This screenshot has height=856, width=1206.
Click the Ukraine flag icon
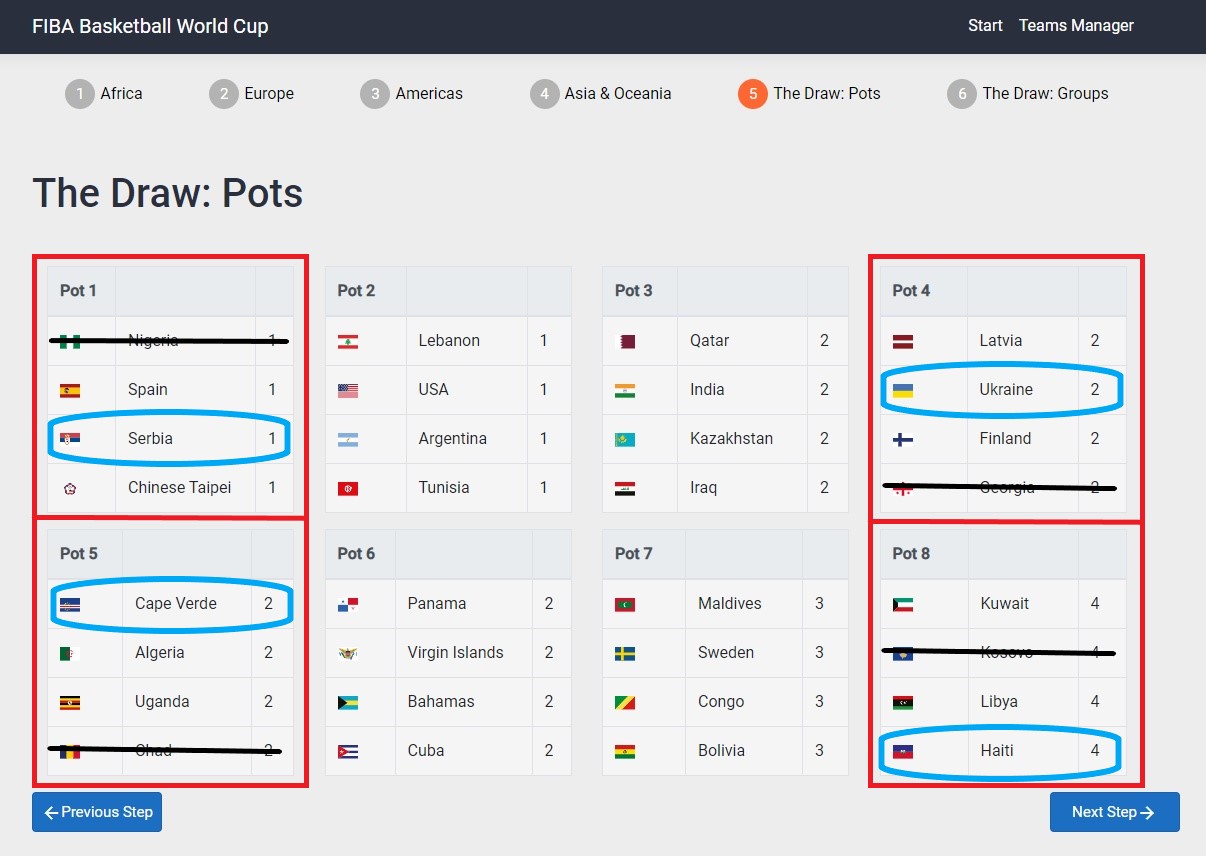click(x=903, y=390)
